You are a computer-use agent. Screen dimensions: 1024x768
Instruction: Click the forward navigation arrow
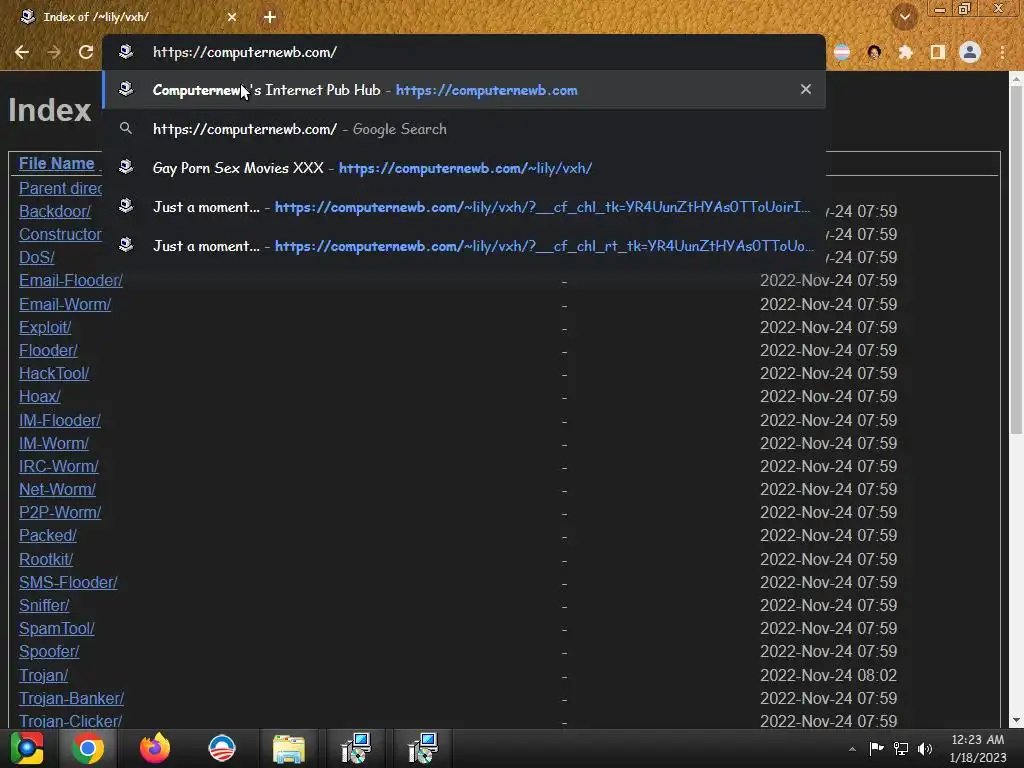coord(54,52)
